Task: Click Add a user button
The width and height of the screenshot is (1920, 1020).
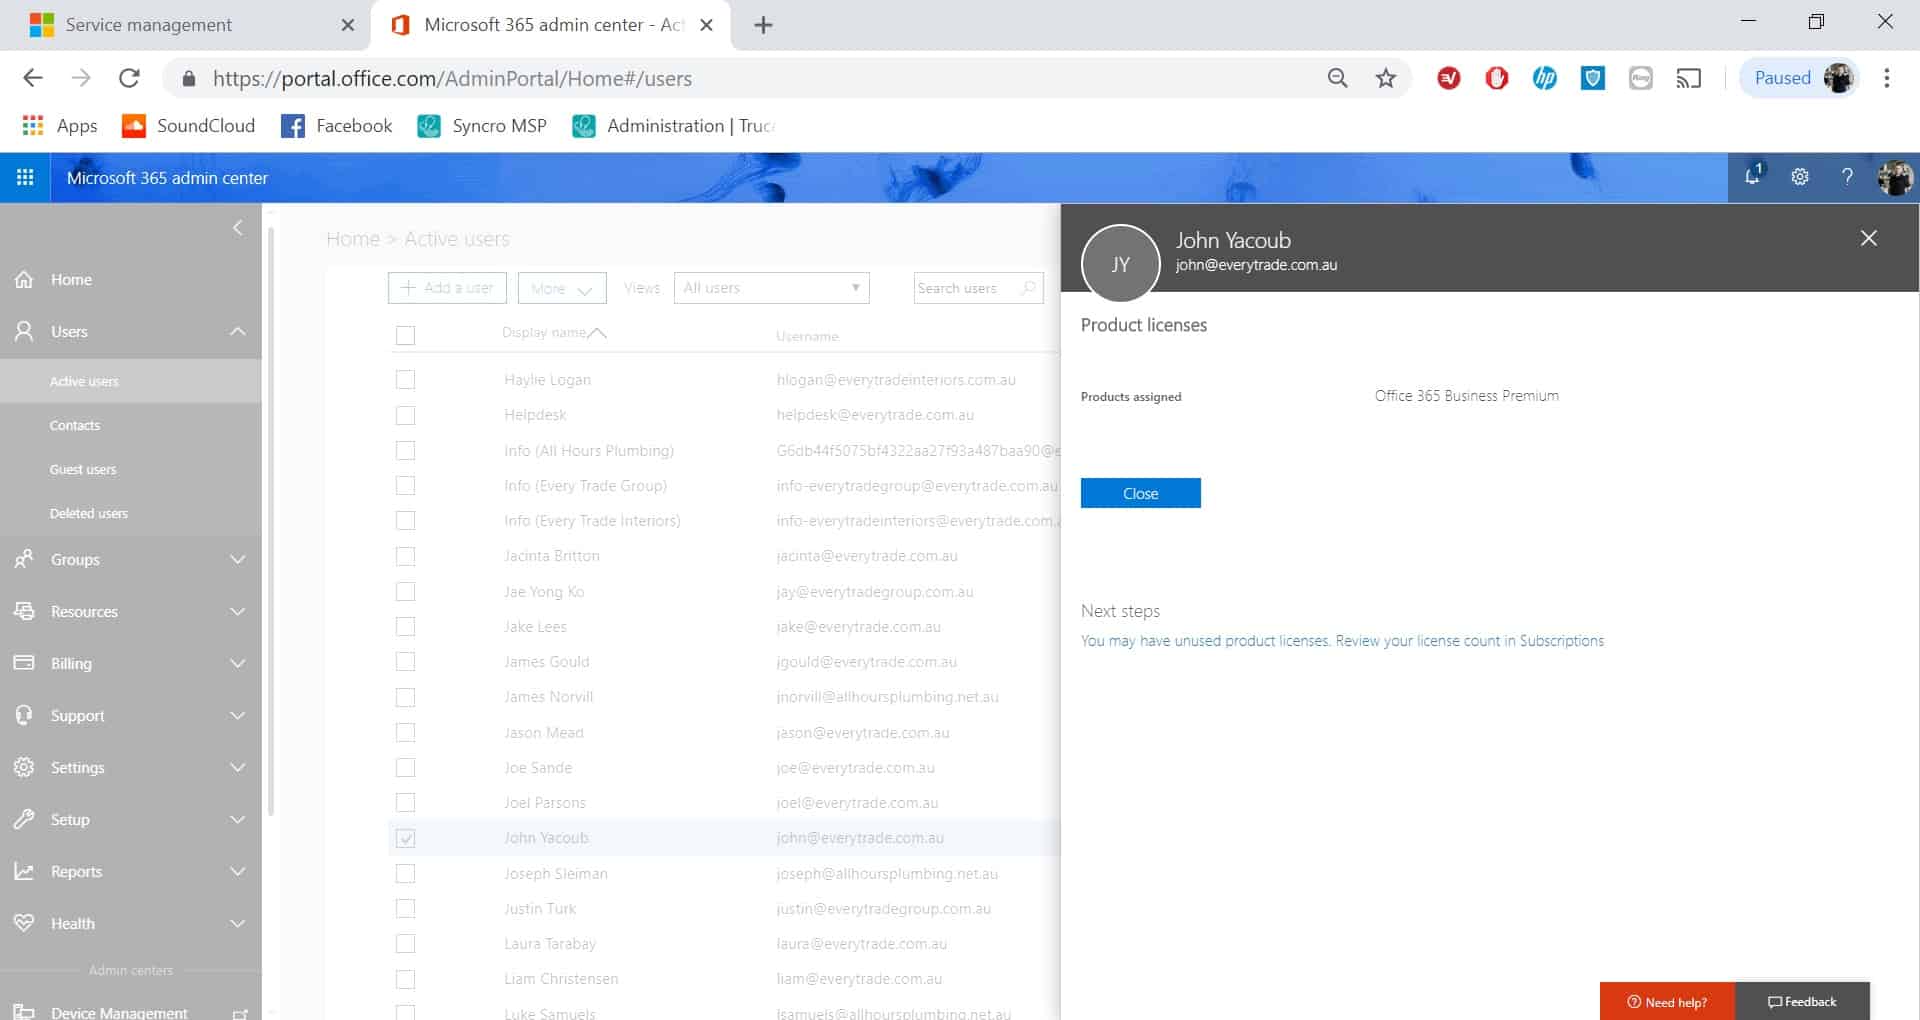Action: (447, 288)
